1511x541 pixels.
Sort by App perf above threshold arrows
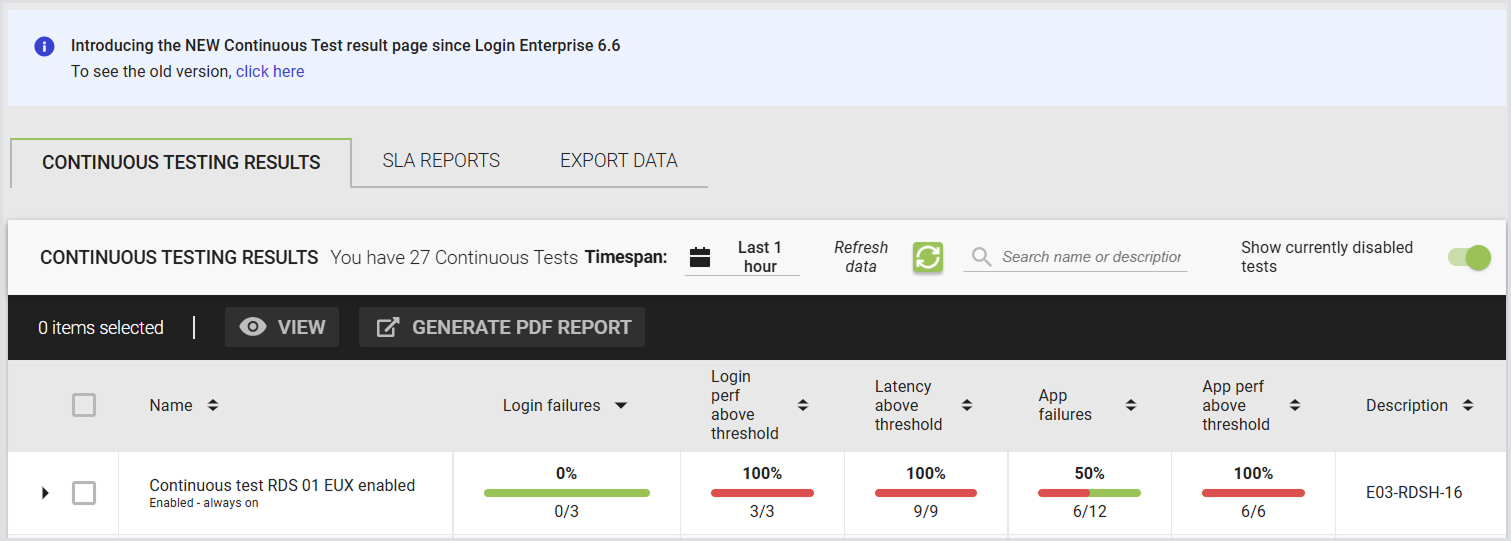pos(1295,405)
